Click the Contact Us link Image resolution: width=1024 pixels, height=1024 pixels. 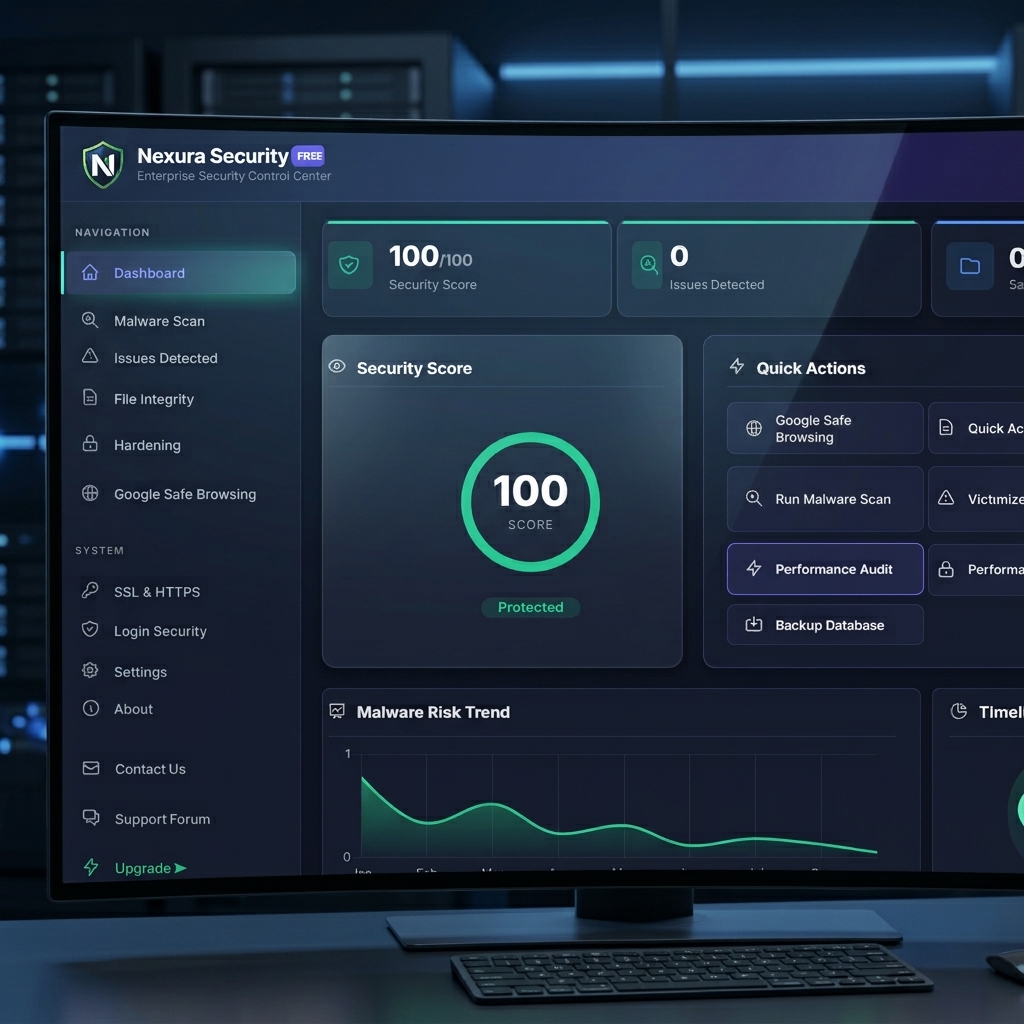tap(150, 769)
